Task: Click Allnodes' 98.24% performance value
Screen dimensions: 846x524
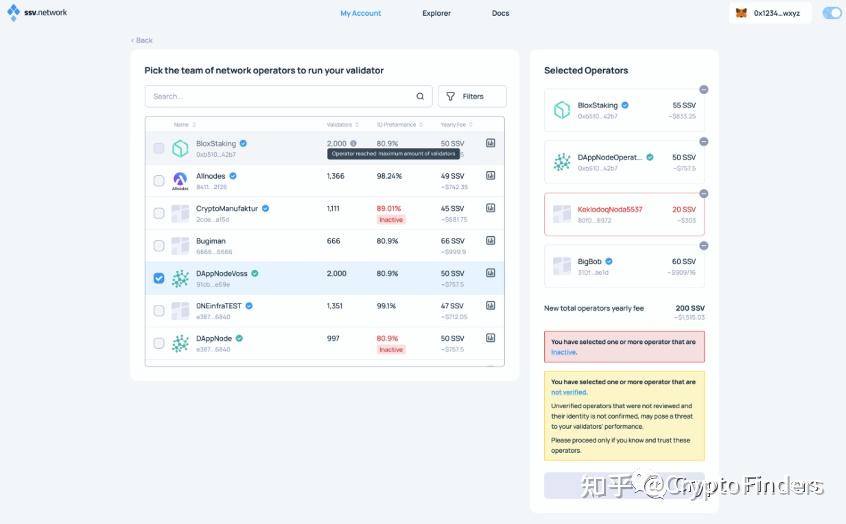Action: [x=389, y=176]
